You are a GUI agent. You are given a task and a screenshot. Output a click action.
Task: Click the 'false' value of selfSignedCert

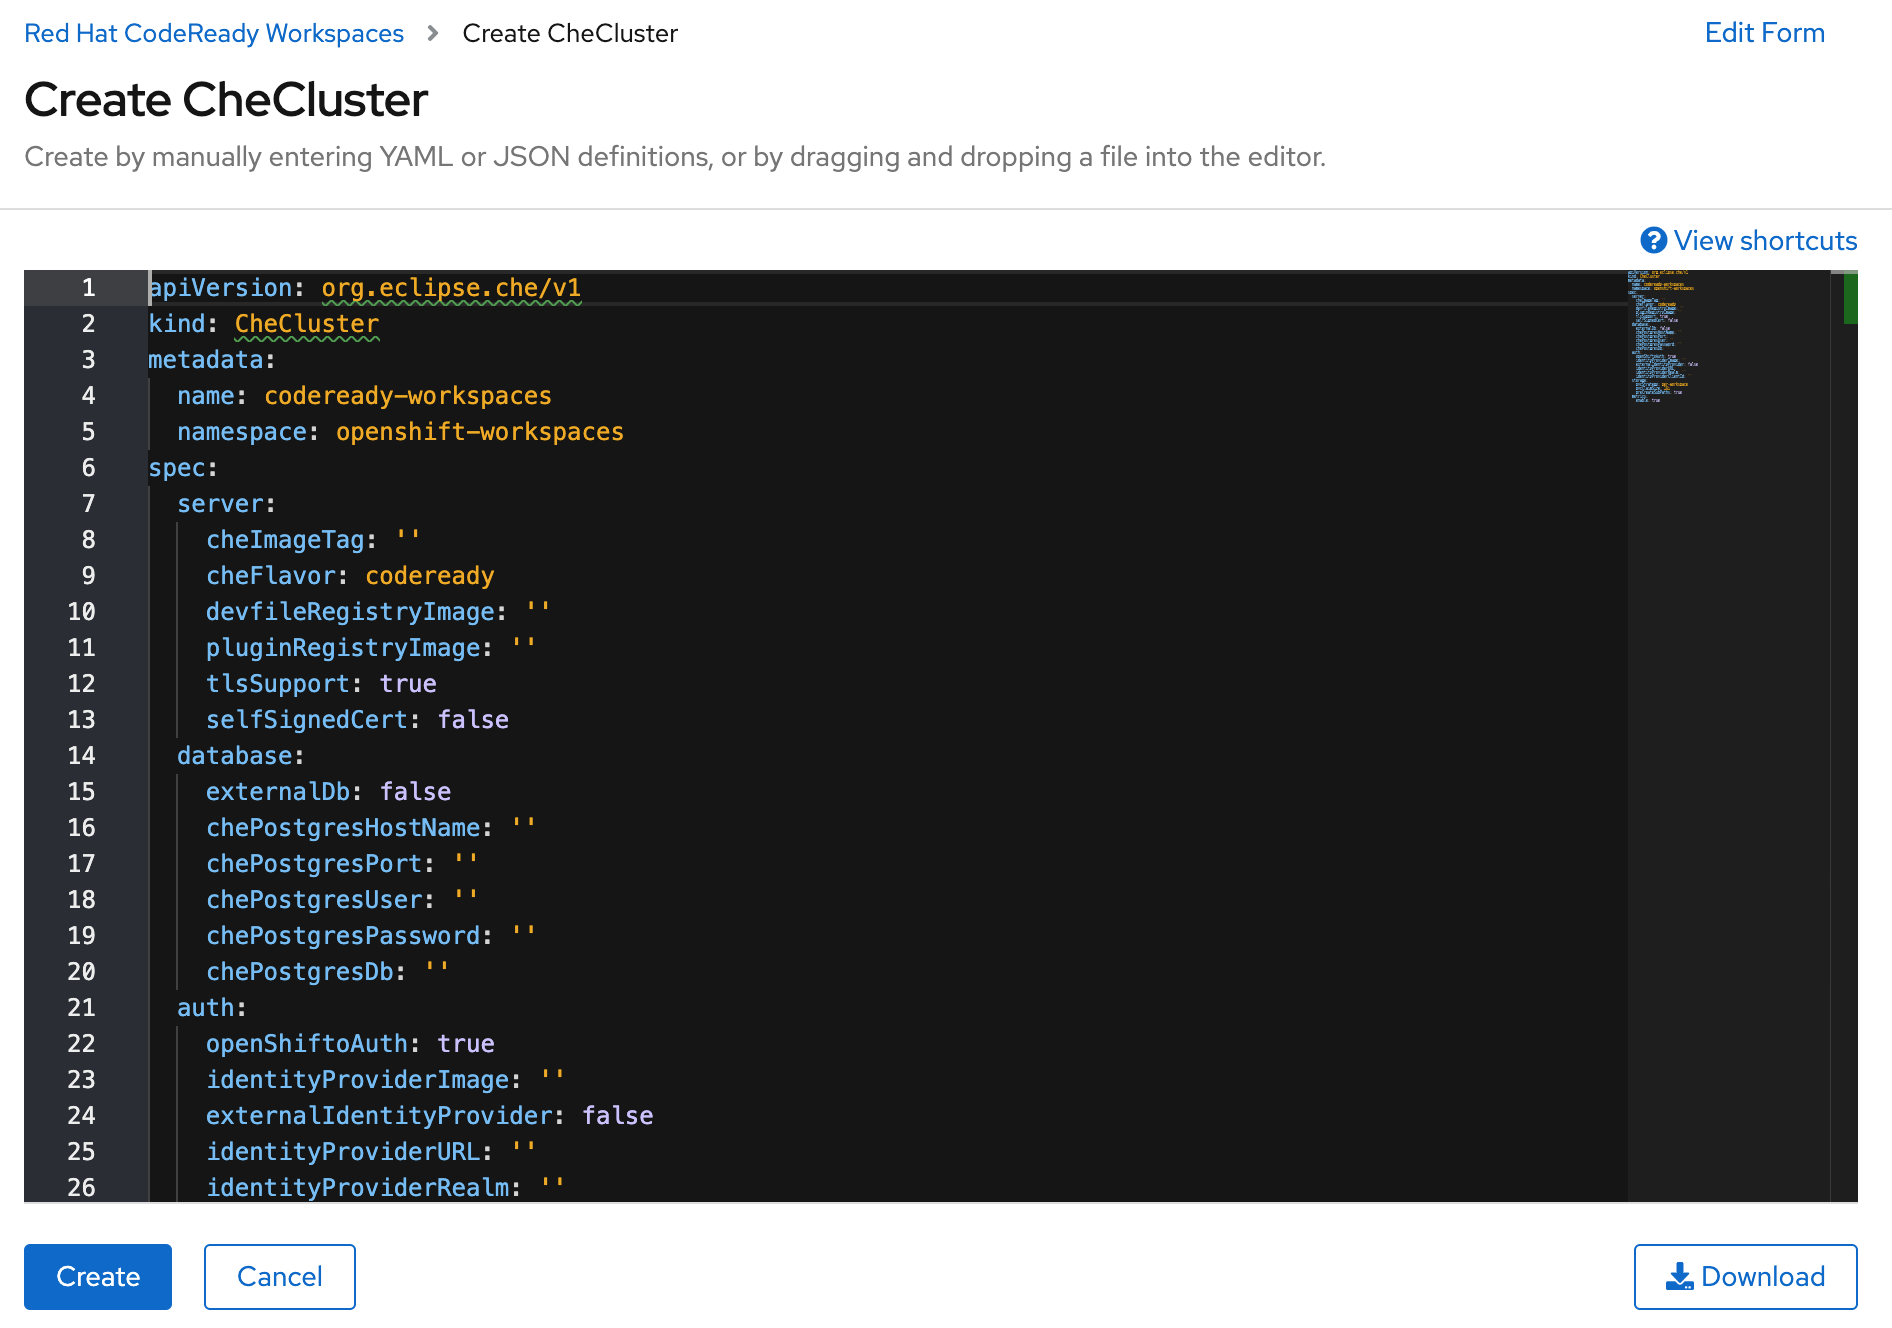pos(473,720)
